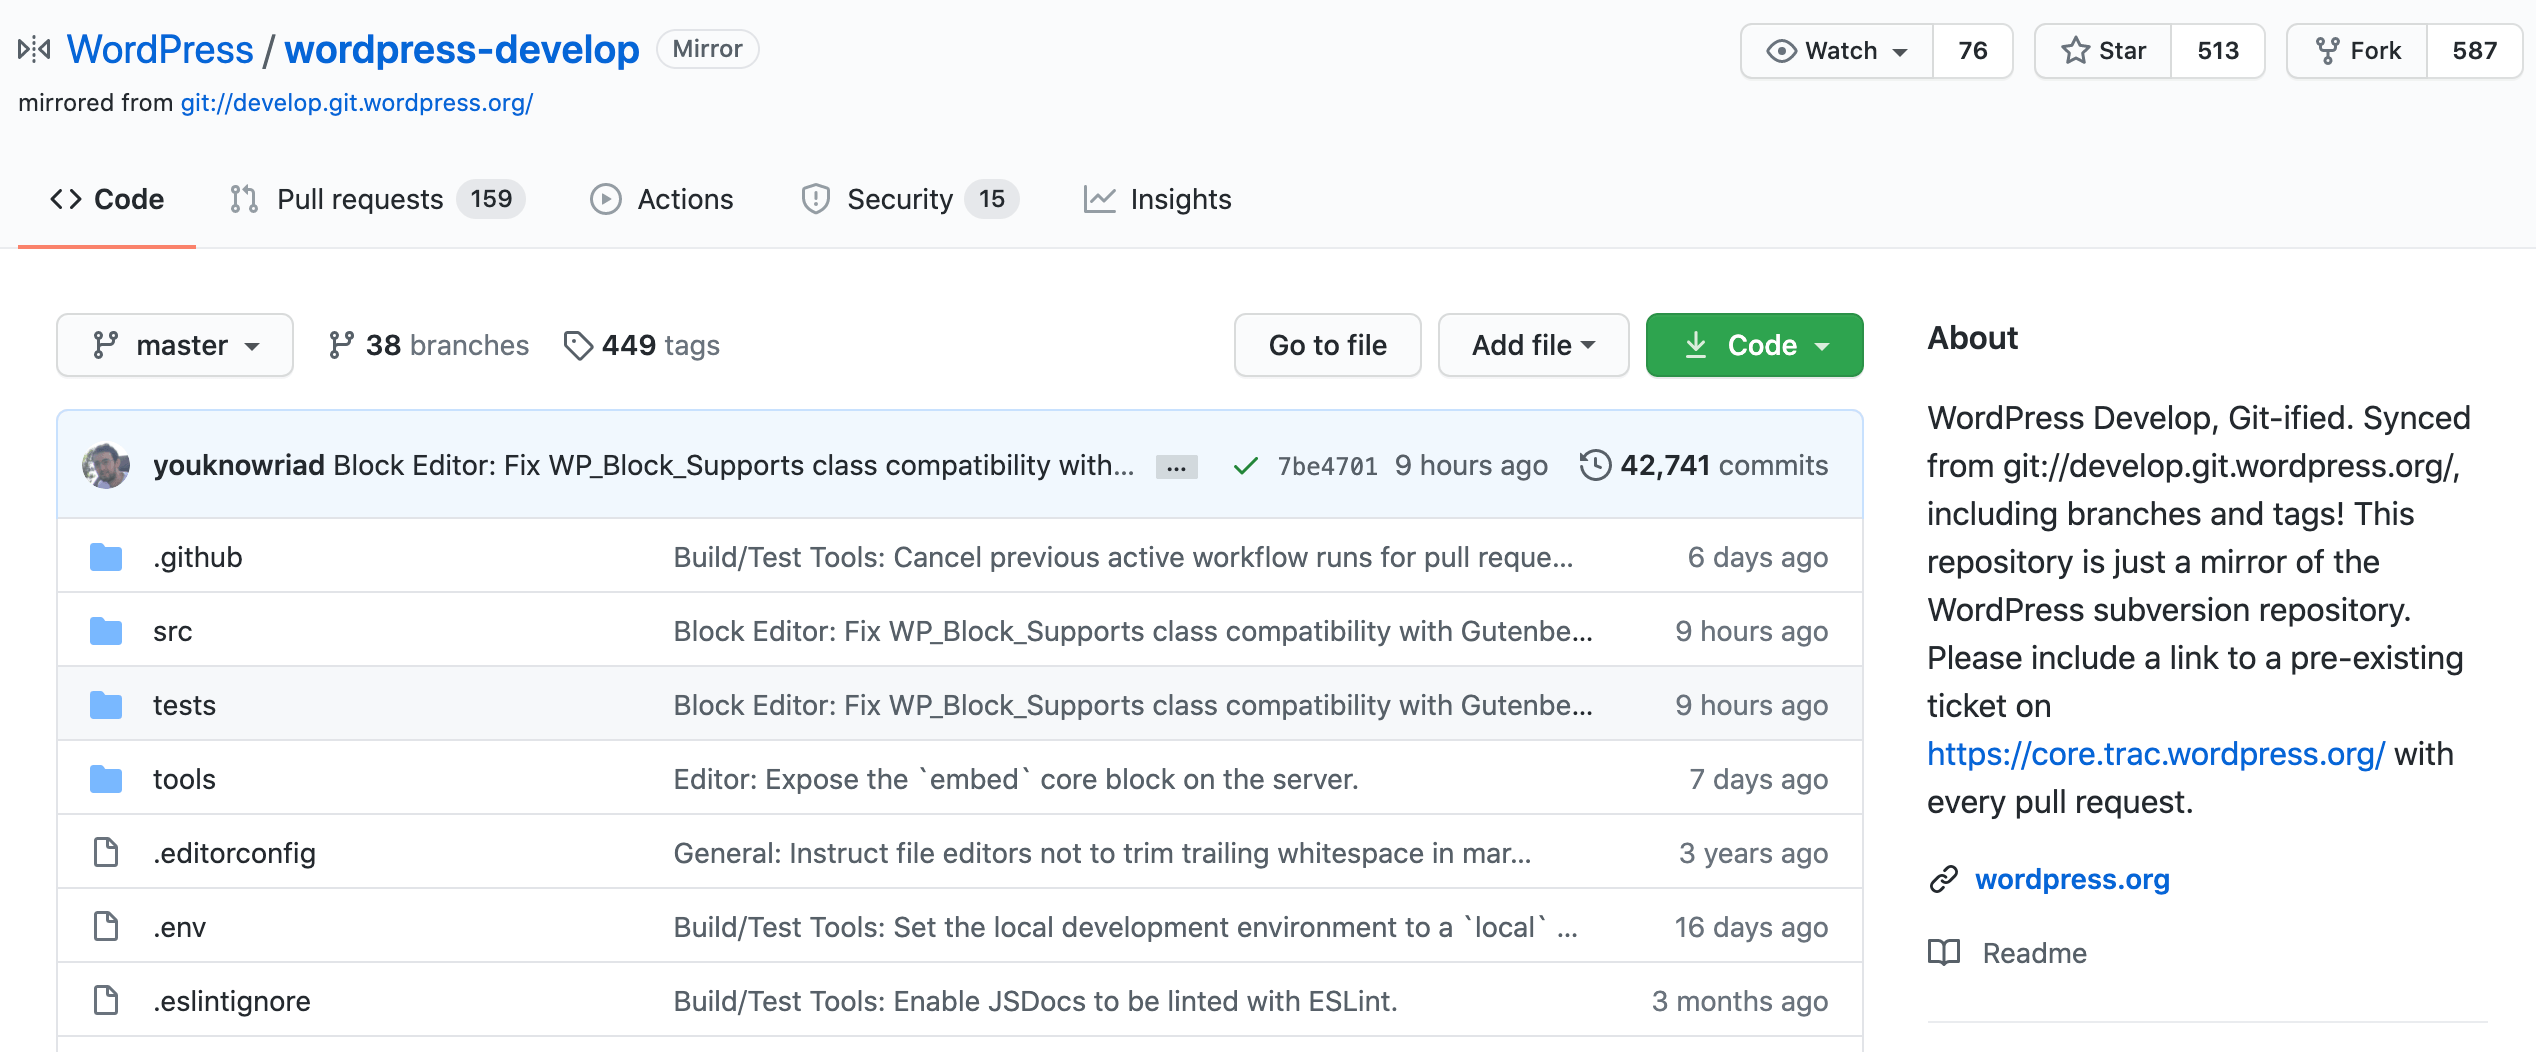Click the Go to file button

pos(1327,345)
